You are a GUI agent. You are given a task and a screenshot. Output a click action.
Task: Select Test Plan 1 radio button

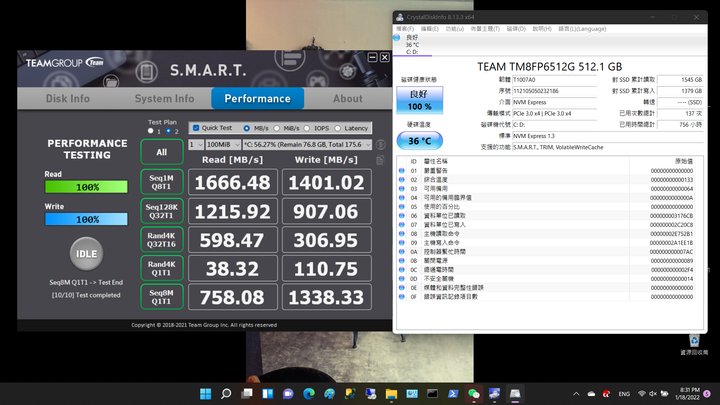151,131
